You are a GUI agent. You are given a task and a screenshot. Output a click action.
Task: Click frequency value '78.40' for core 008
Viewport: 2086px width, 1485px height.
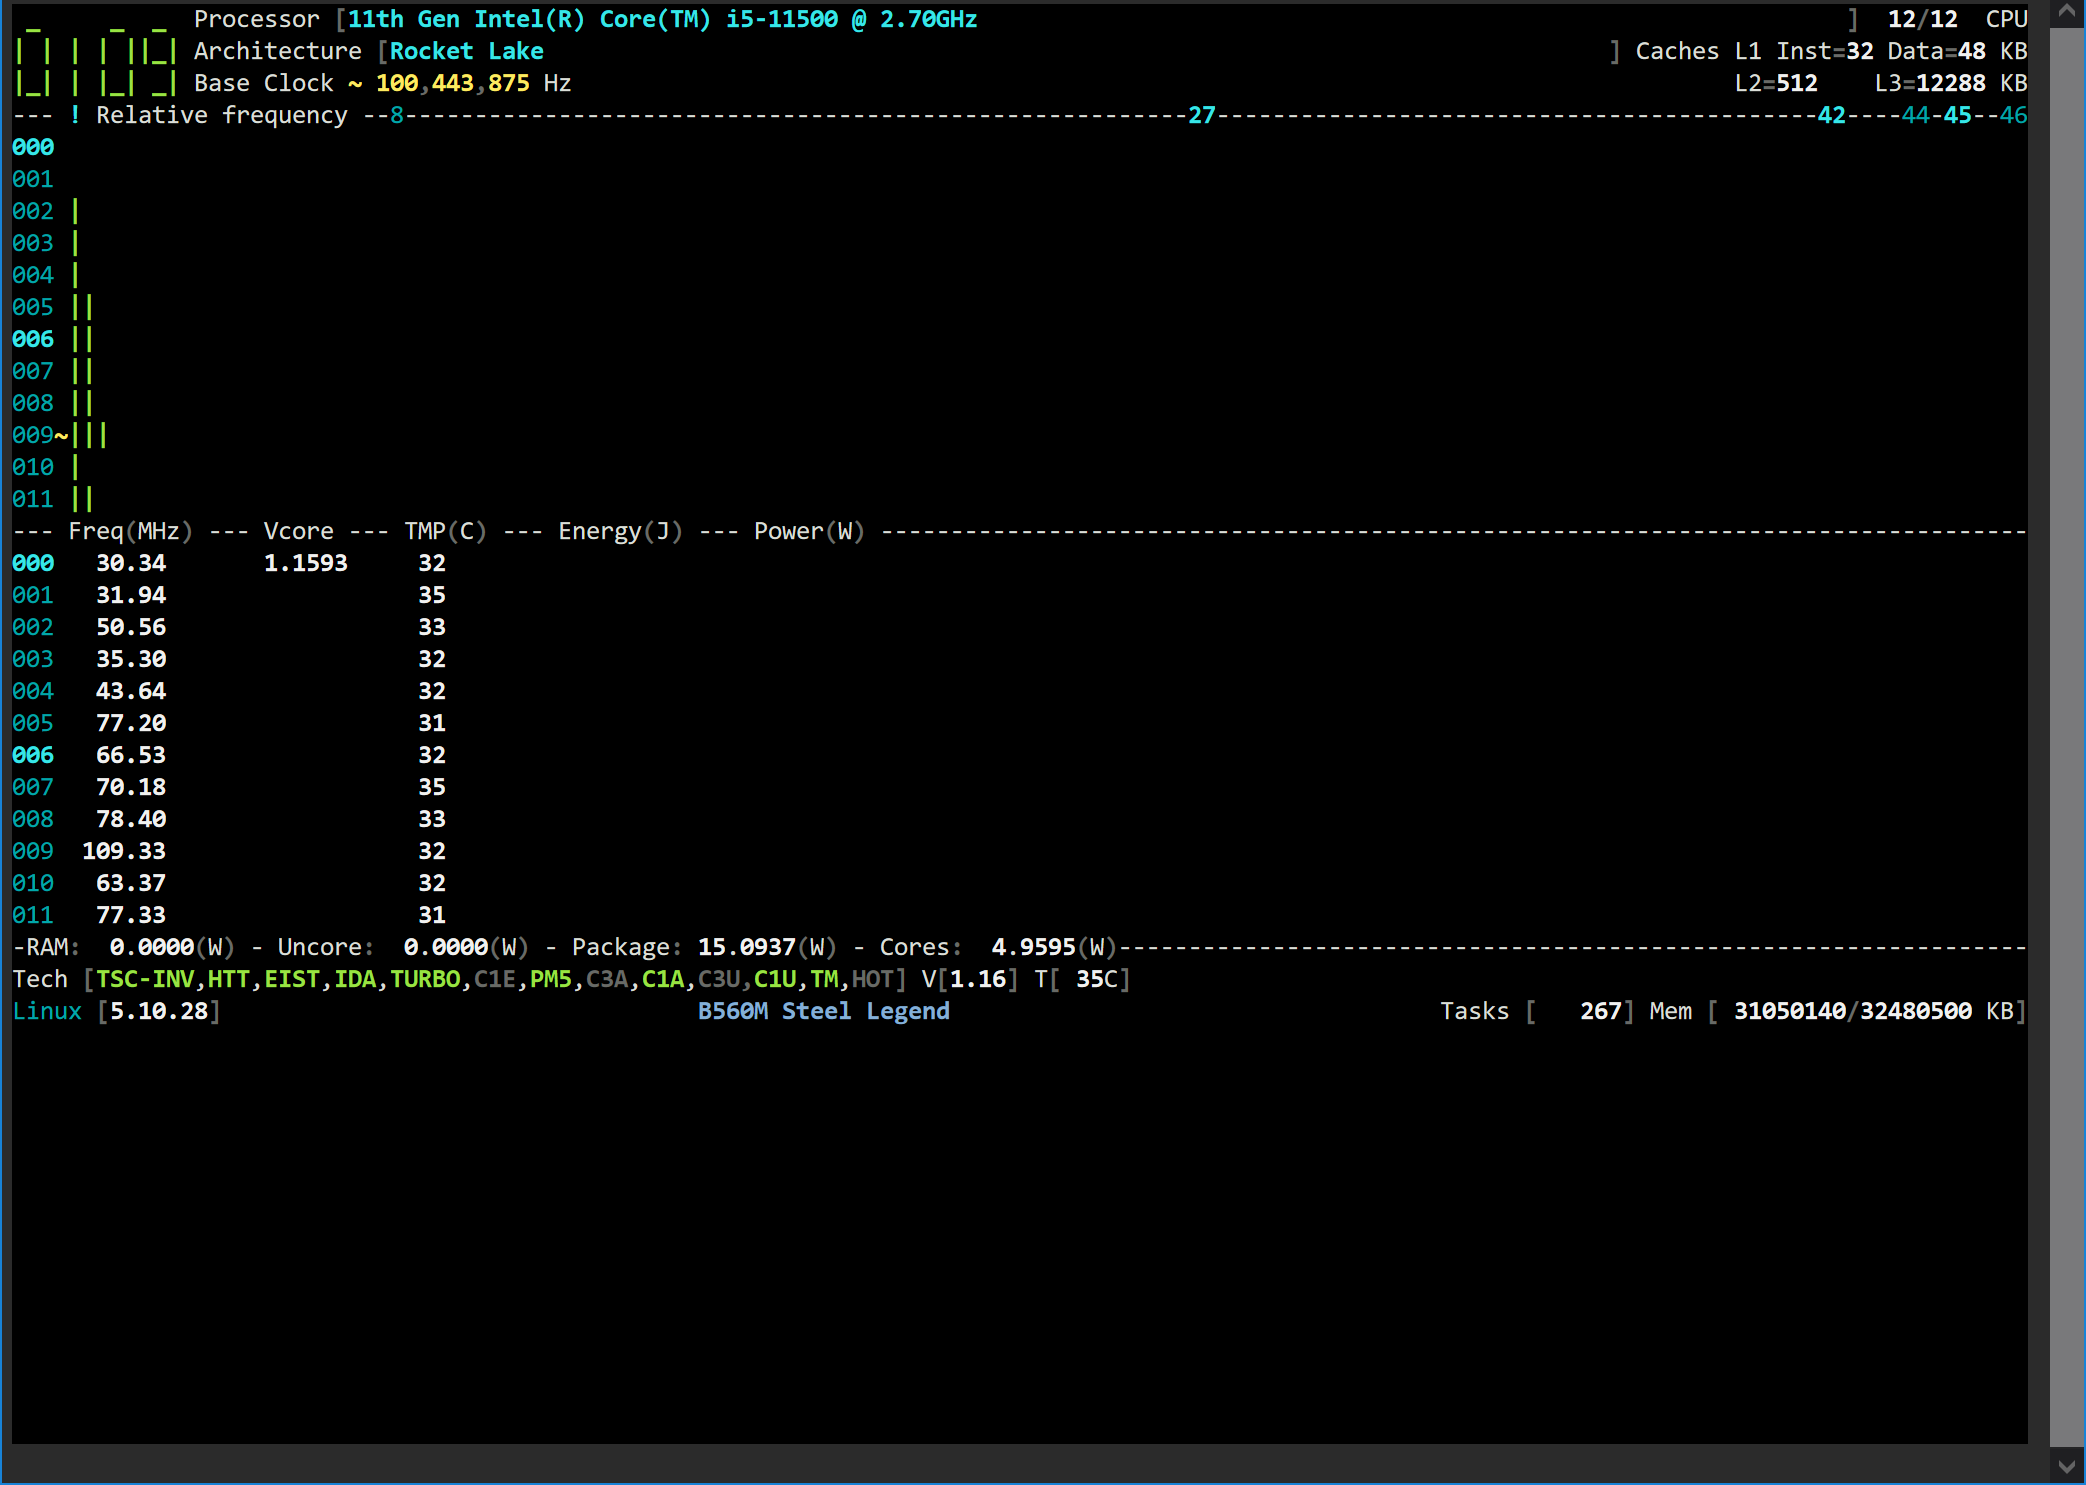coord(131,819)
